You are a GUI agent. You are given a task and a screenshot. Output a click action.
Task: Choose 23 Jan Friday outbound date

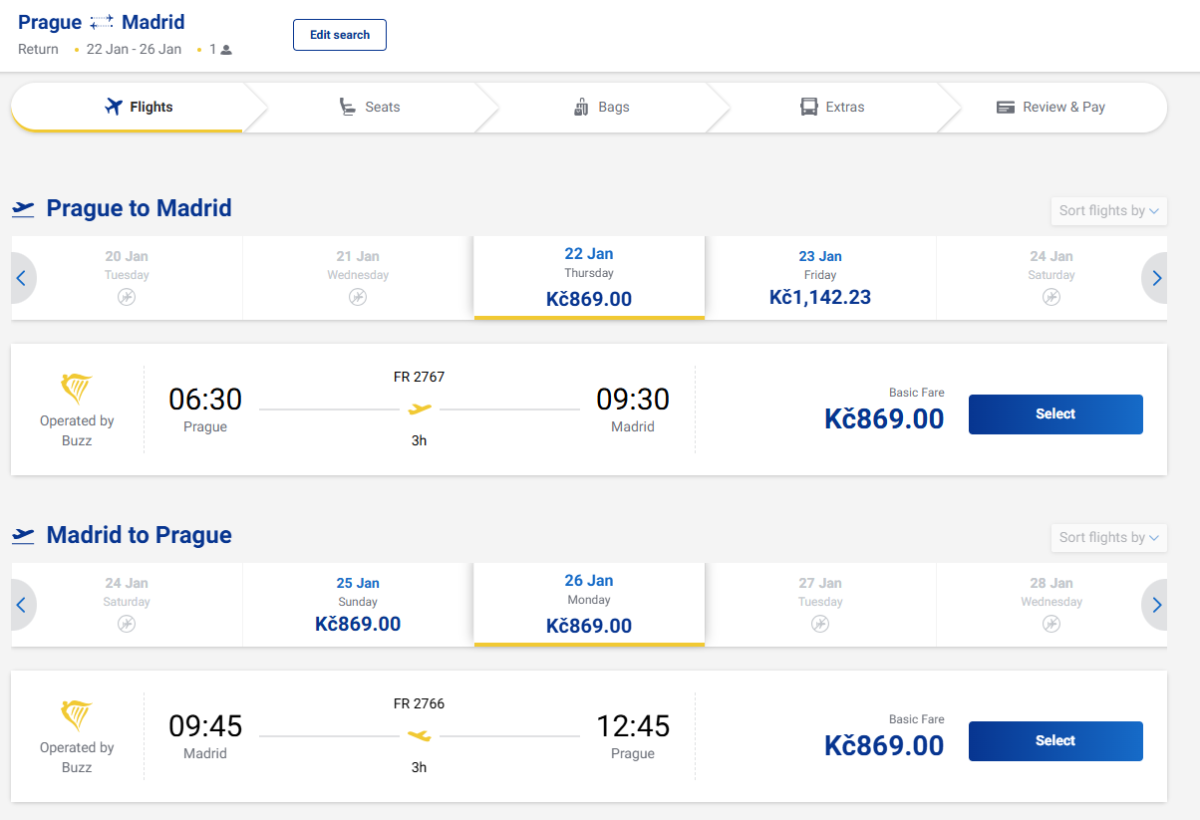coord(820,278)
